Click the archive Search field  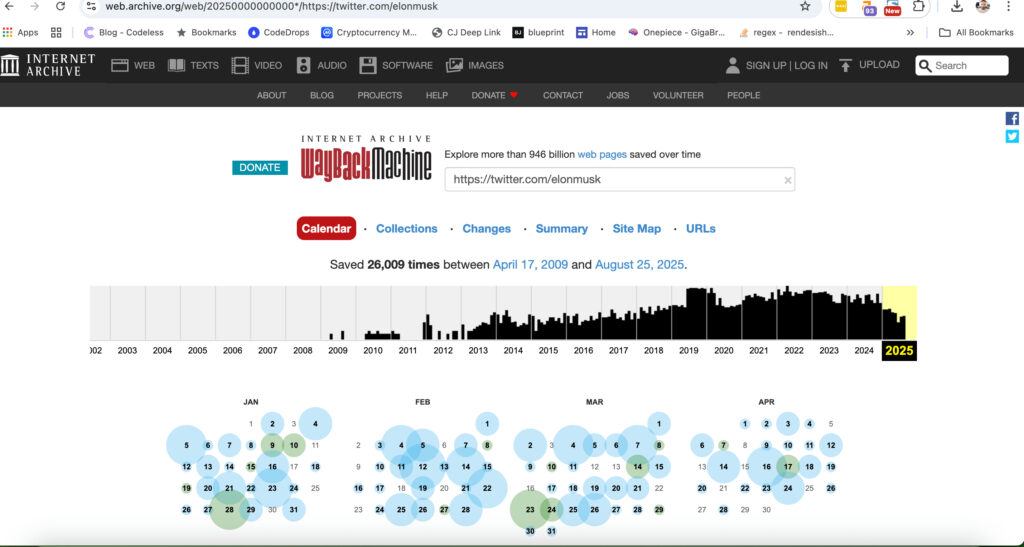(x=961, y=65)
